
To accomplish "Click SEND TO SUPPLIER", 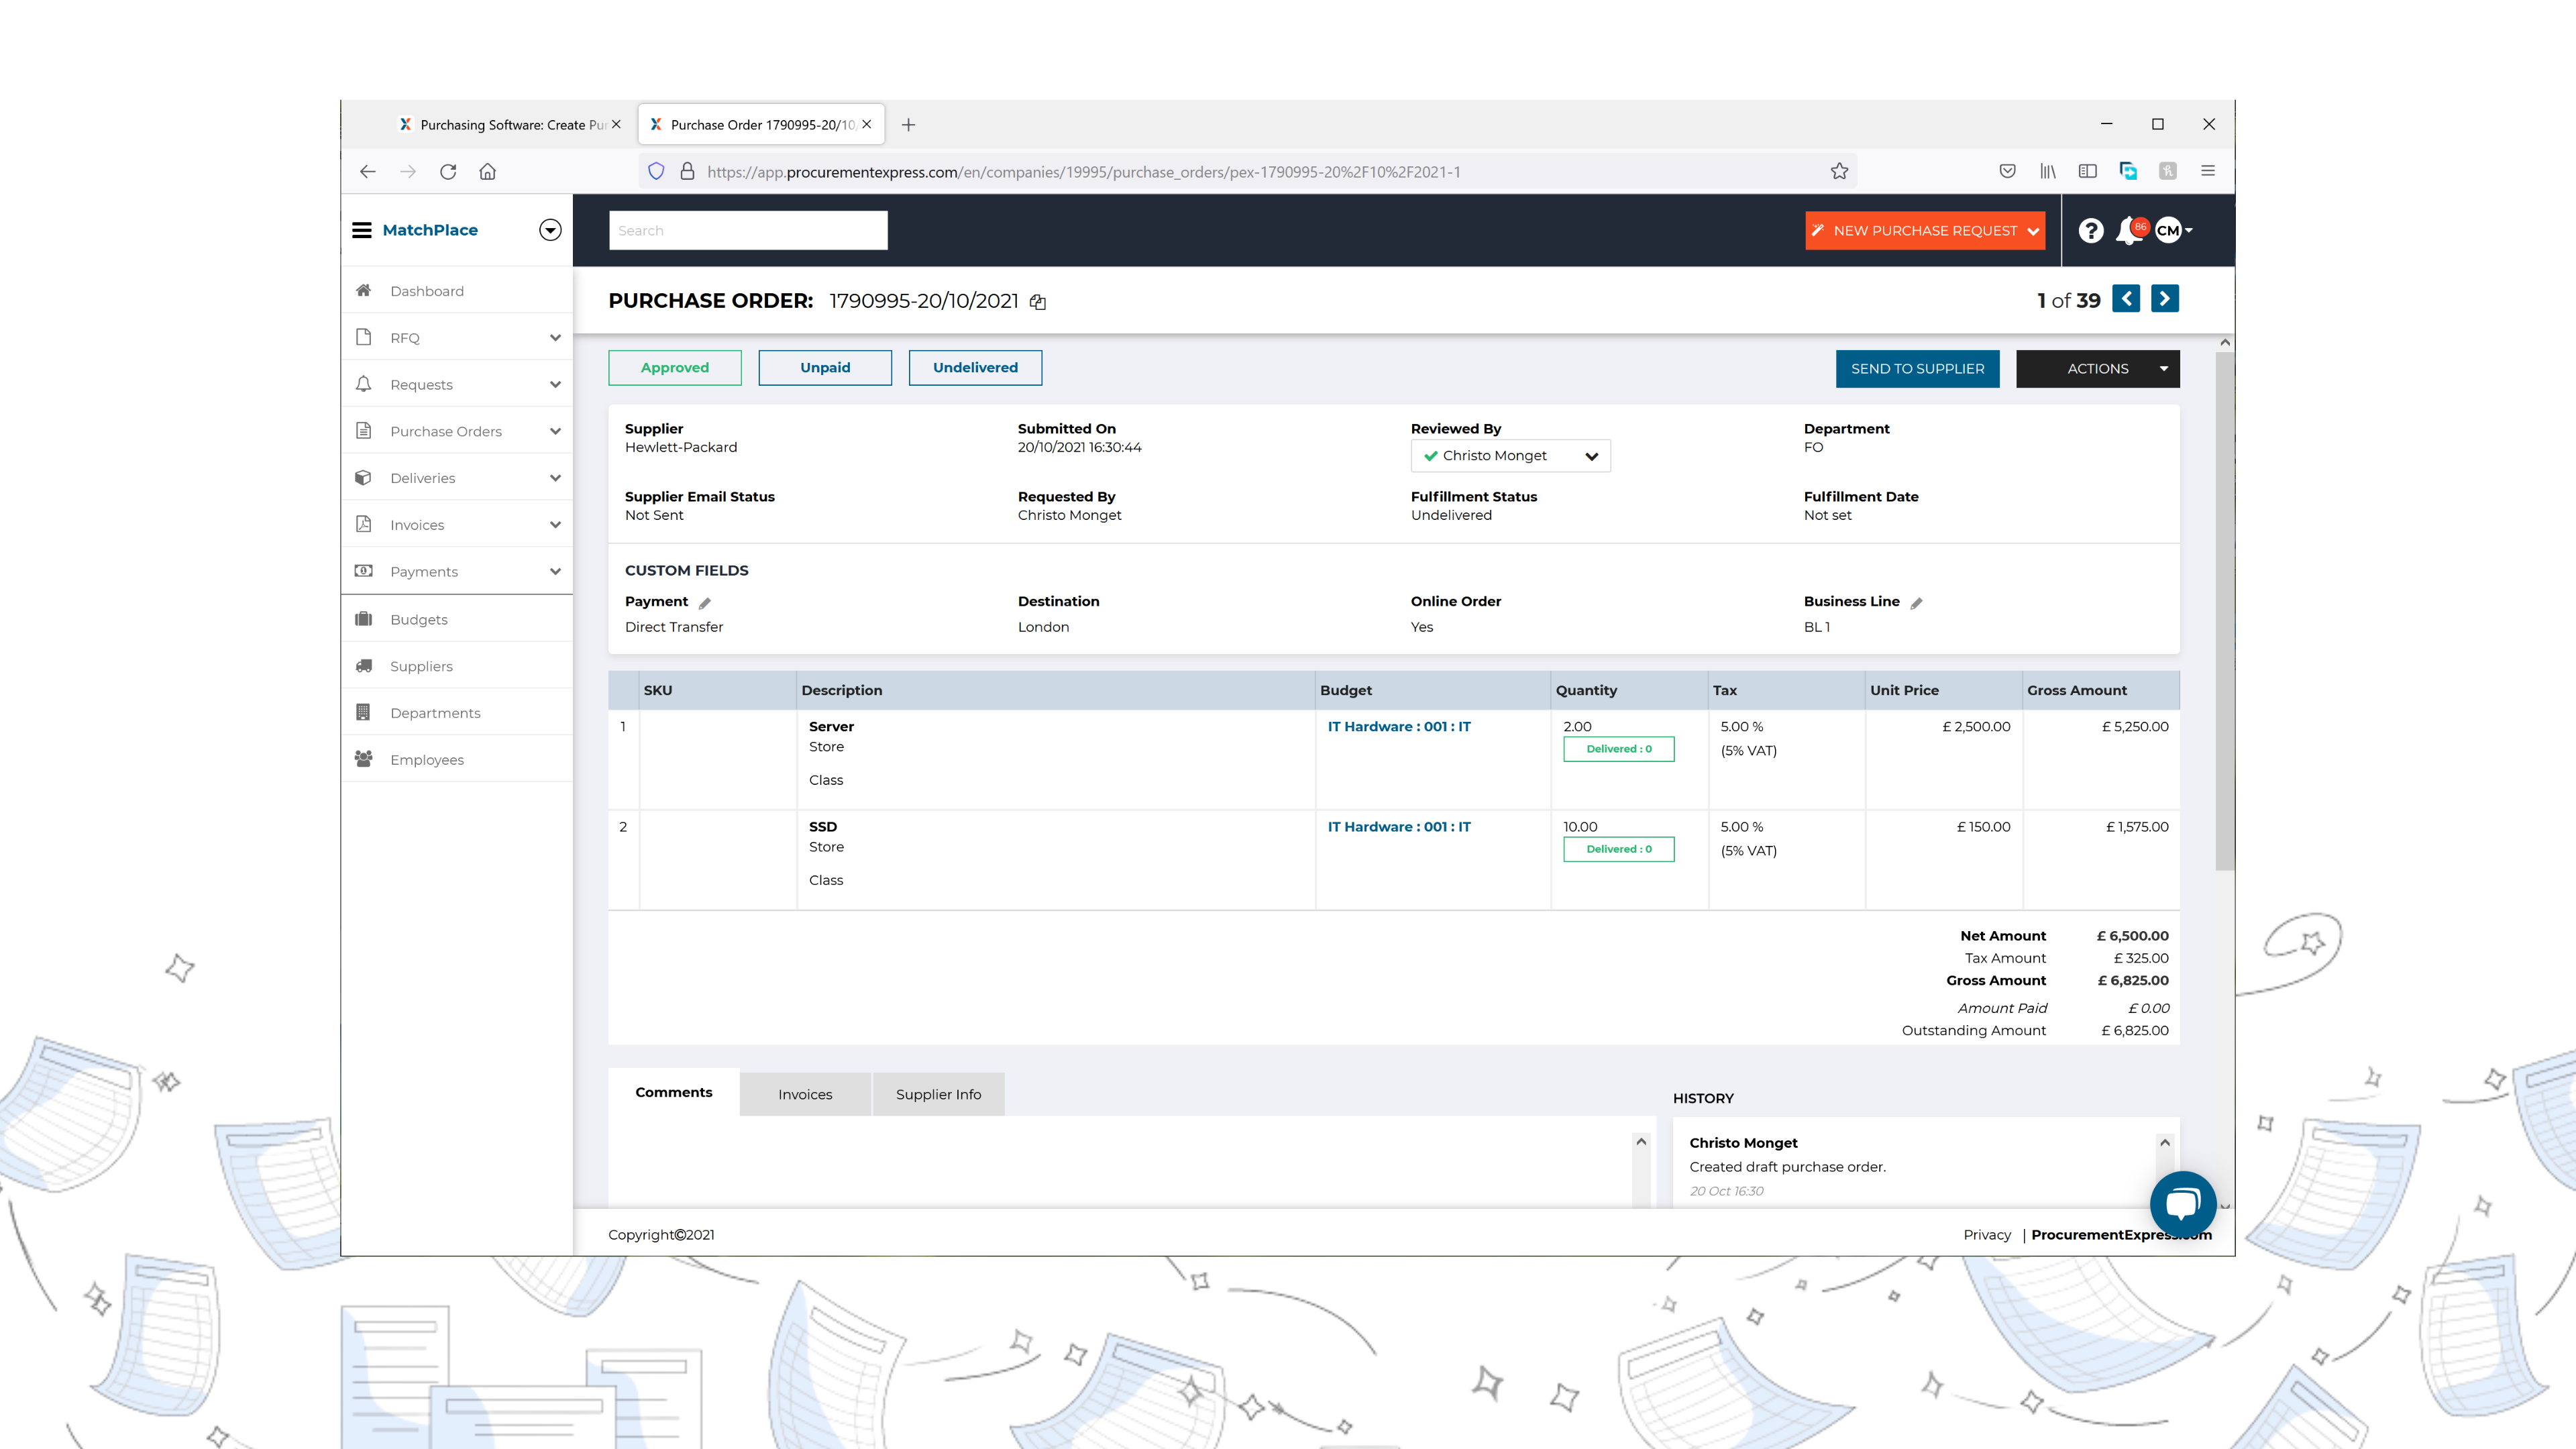I will pos(1917,368).
